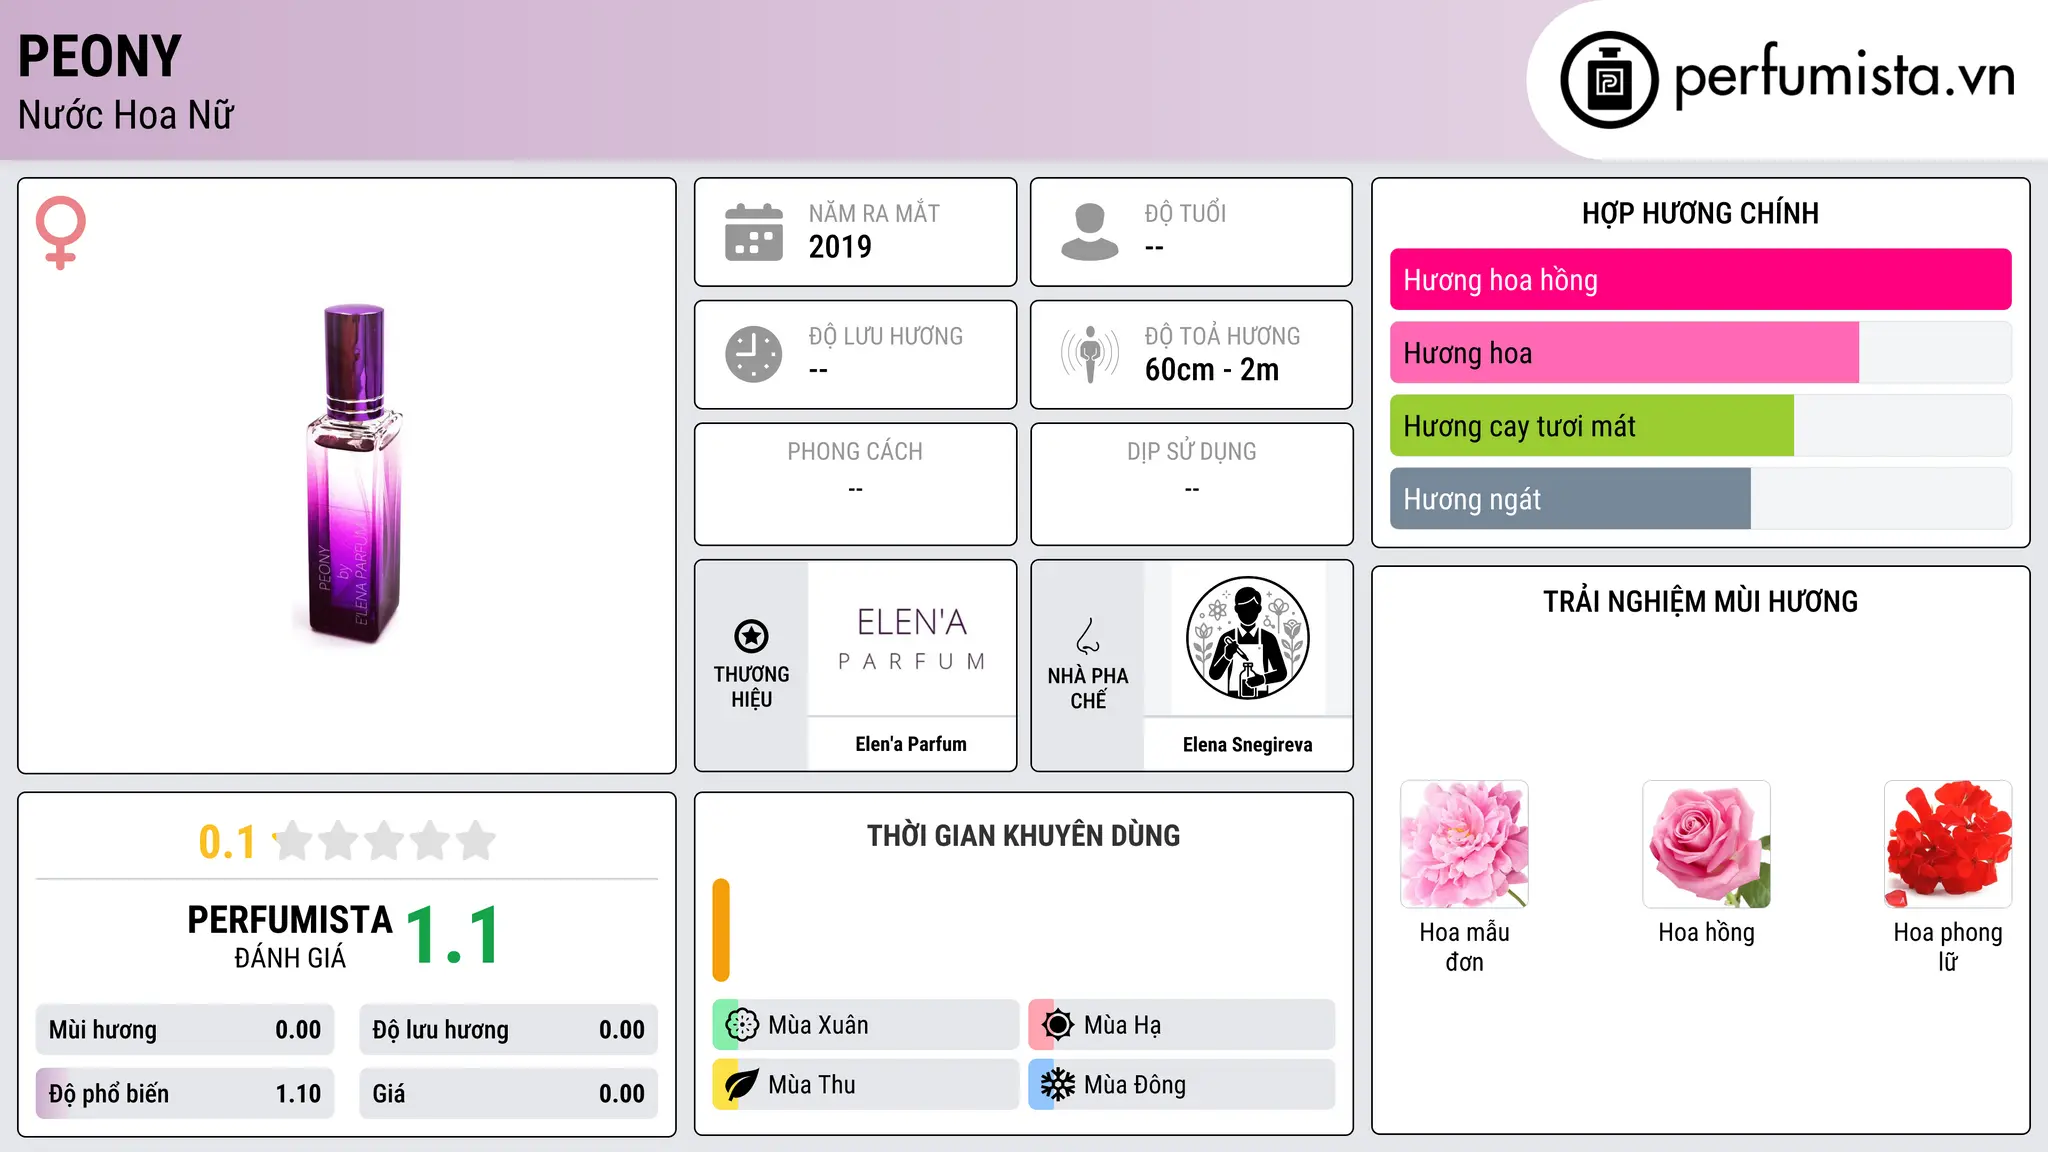Select the Mùa Hạ season label

pos(1123,1025)
